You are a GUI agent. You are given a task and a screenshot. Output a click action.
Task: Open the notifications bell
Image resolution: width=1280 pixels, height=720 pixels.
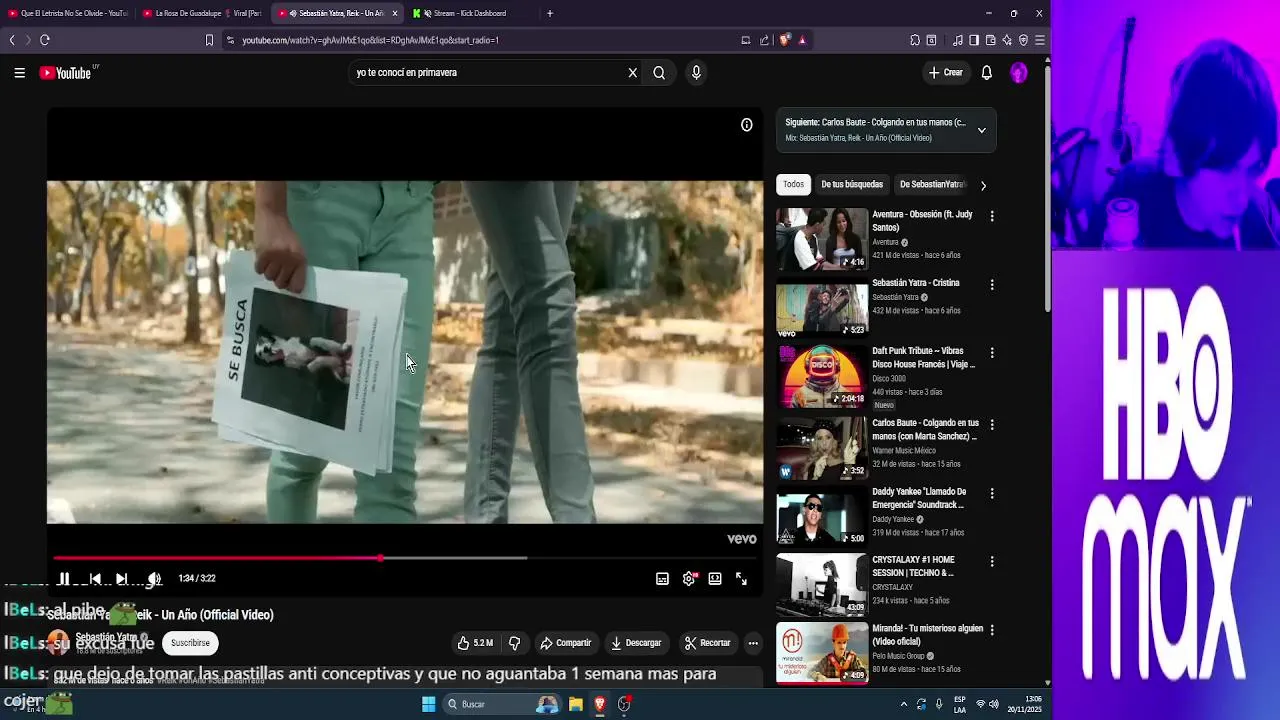point(986,73)
